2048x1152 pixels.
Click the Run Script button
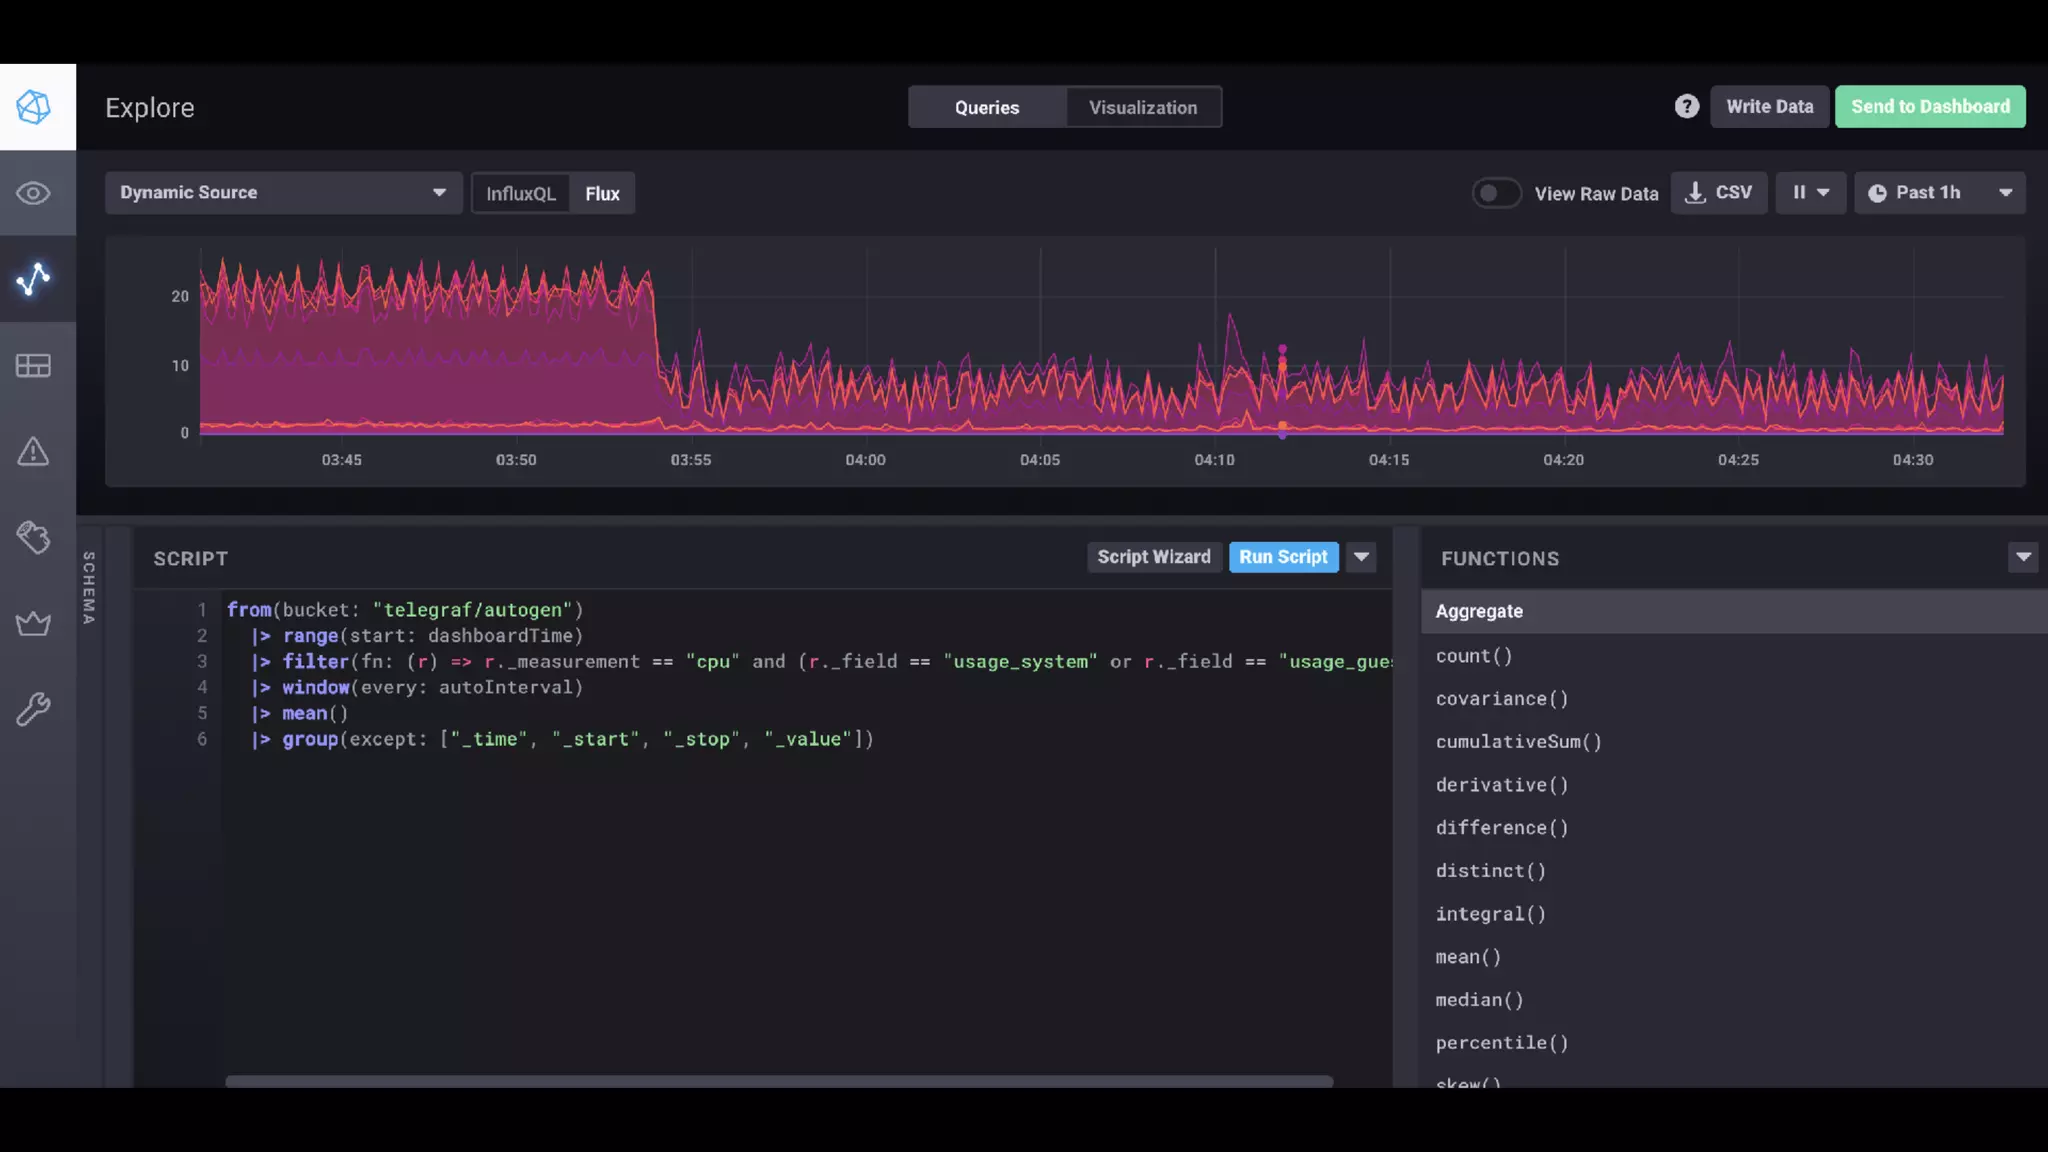pos(1283,557)
